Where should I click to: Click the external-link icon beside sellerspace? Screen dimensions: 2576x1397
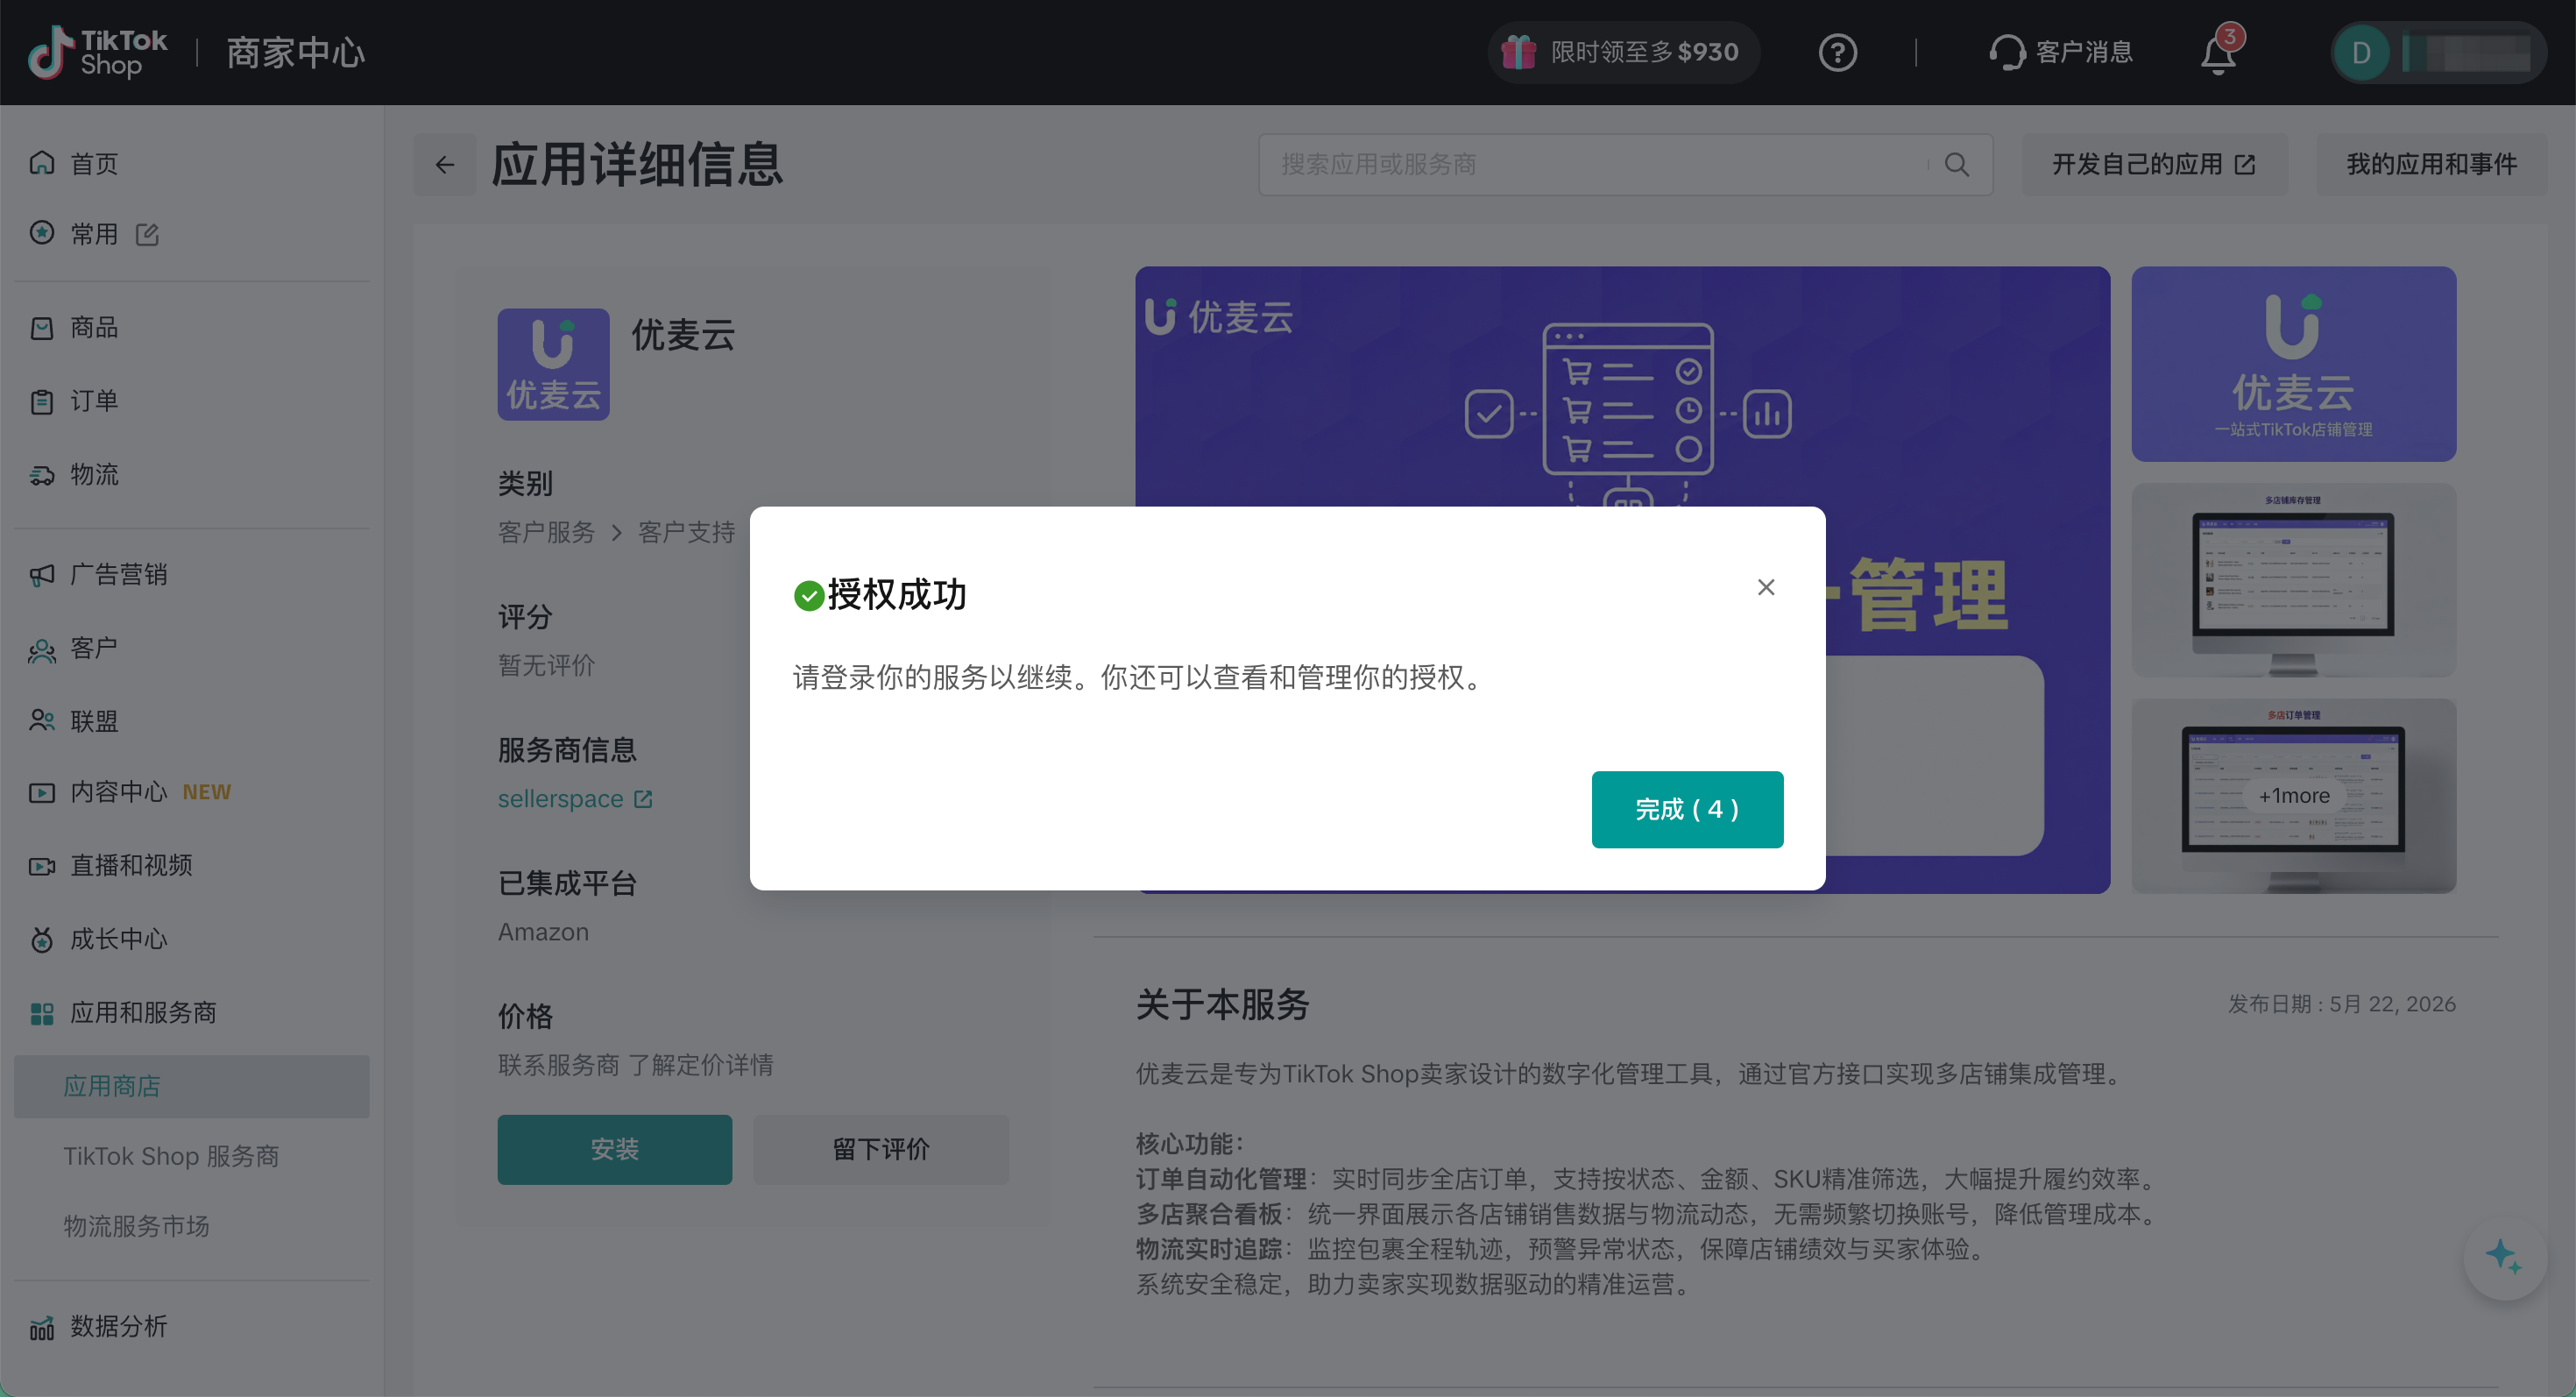pyautogui.click(x=643, y=799)
